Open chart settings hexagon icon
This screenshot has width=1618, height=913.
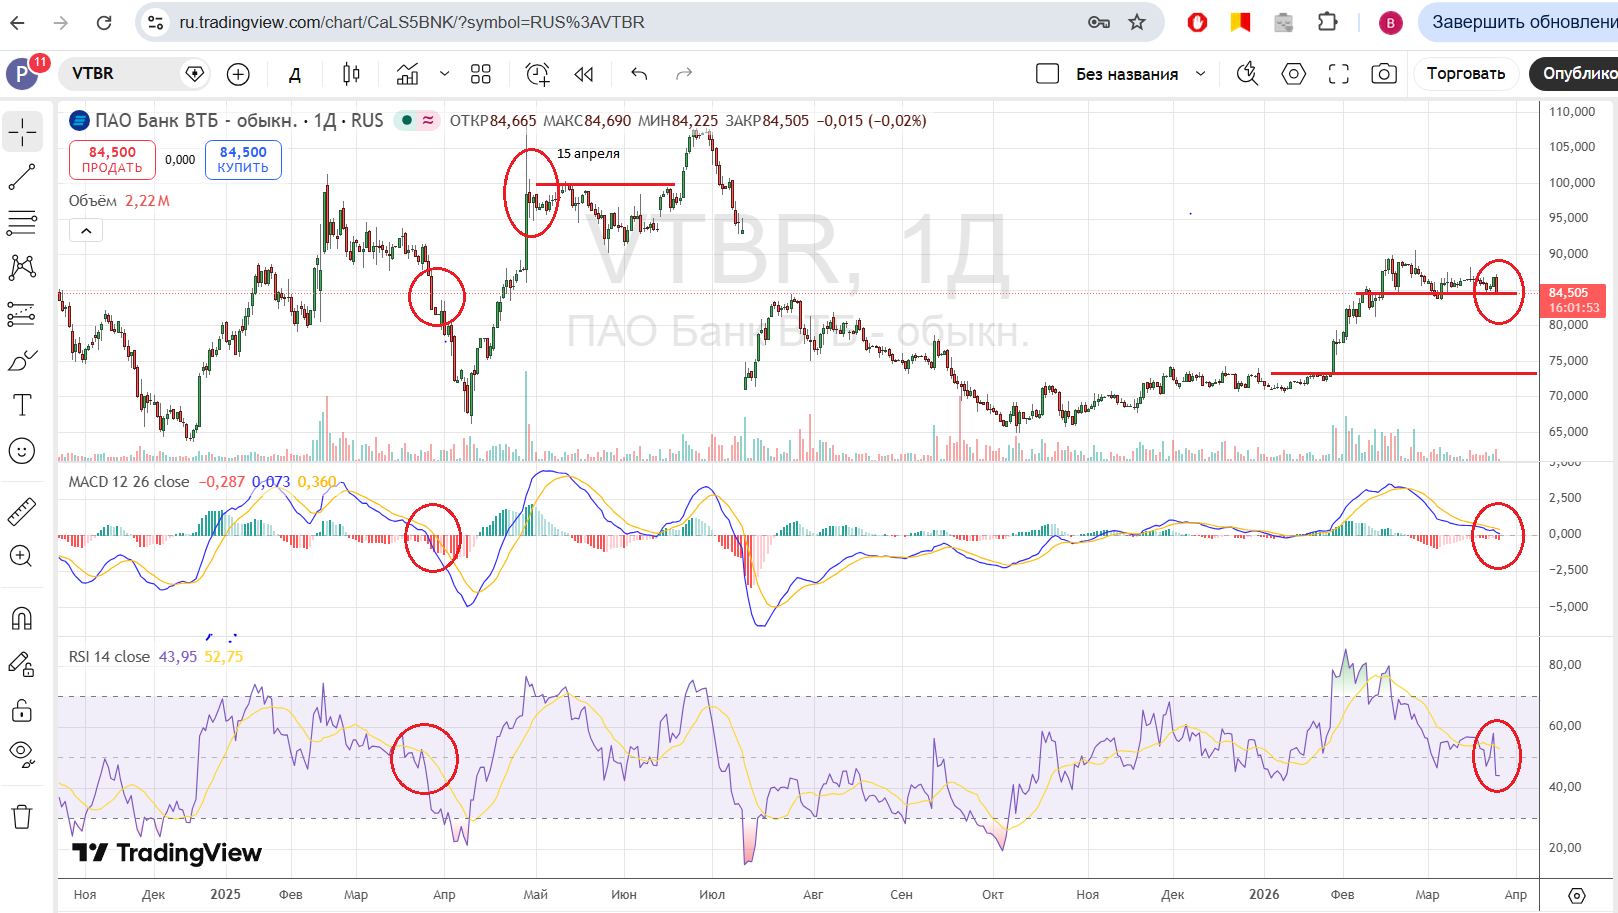1294,74
